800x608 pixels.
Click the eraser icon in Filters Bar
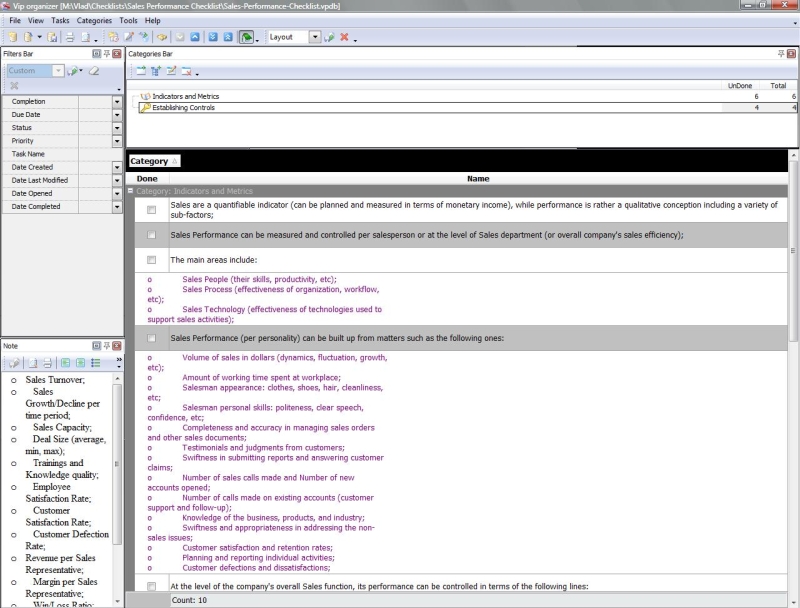tap(94, 71)
